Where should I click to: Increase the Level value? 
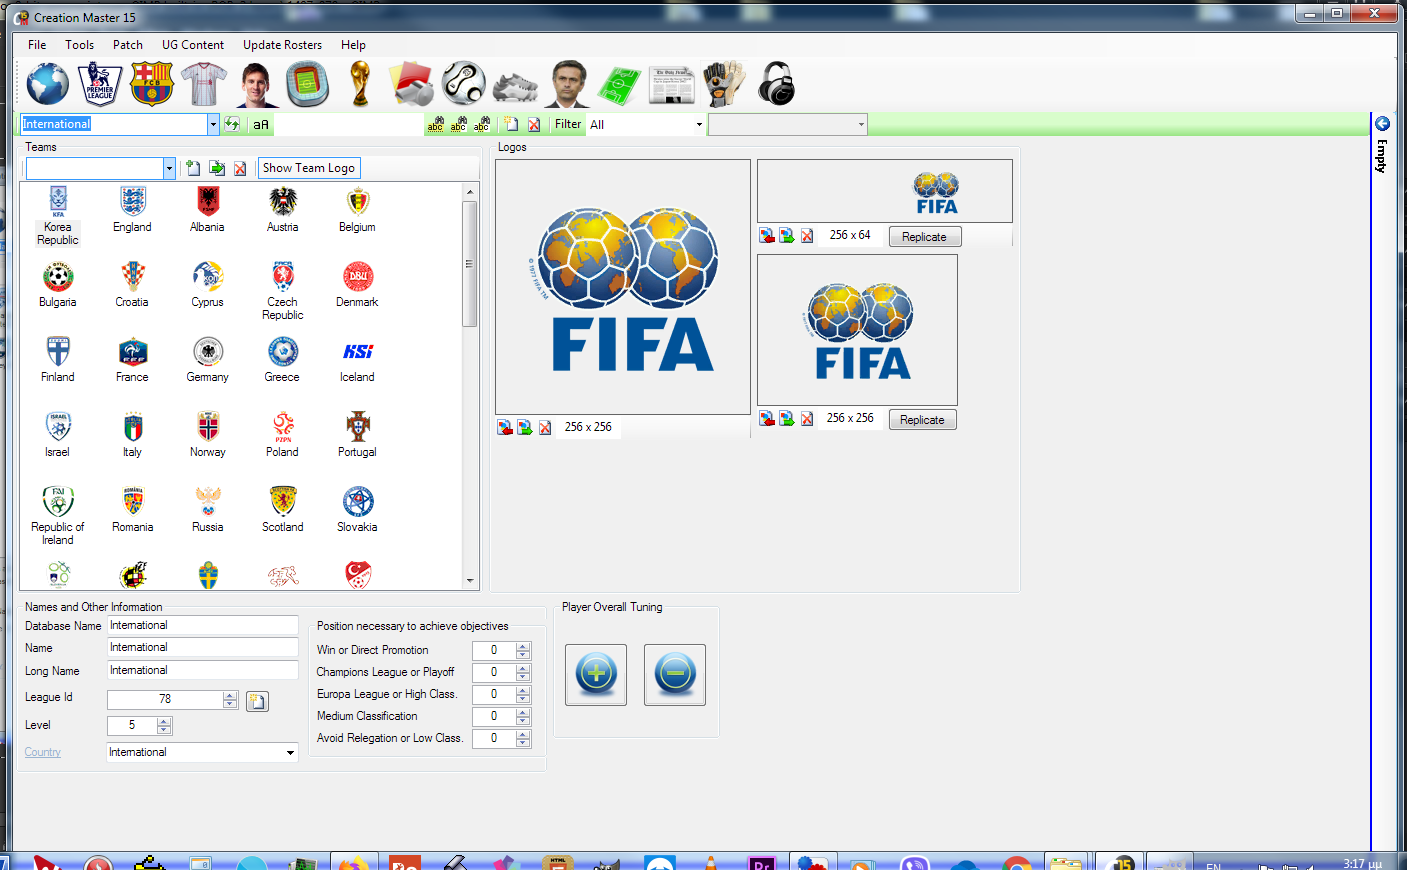164,721
